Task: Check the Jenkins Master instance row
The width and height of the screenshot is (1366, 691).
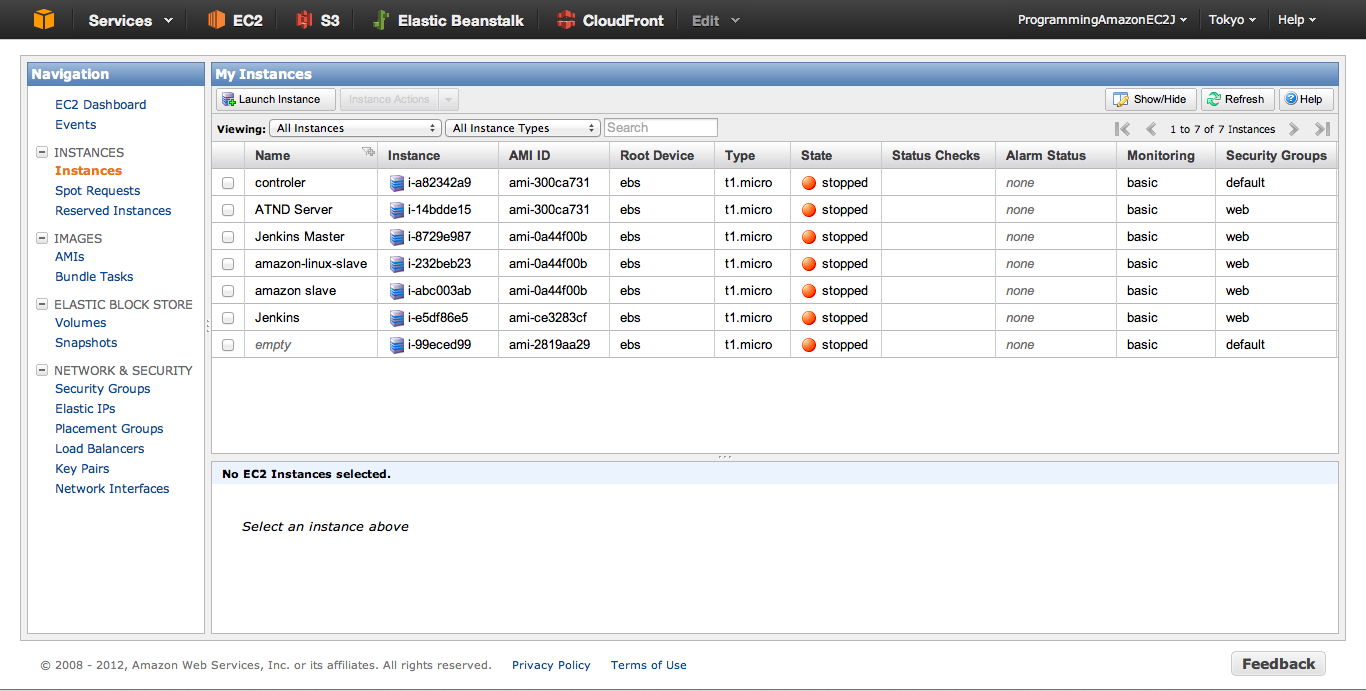Action: pos(228,237)
